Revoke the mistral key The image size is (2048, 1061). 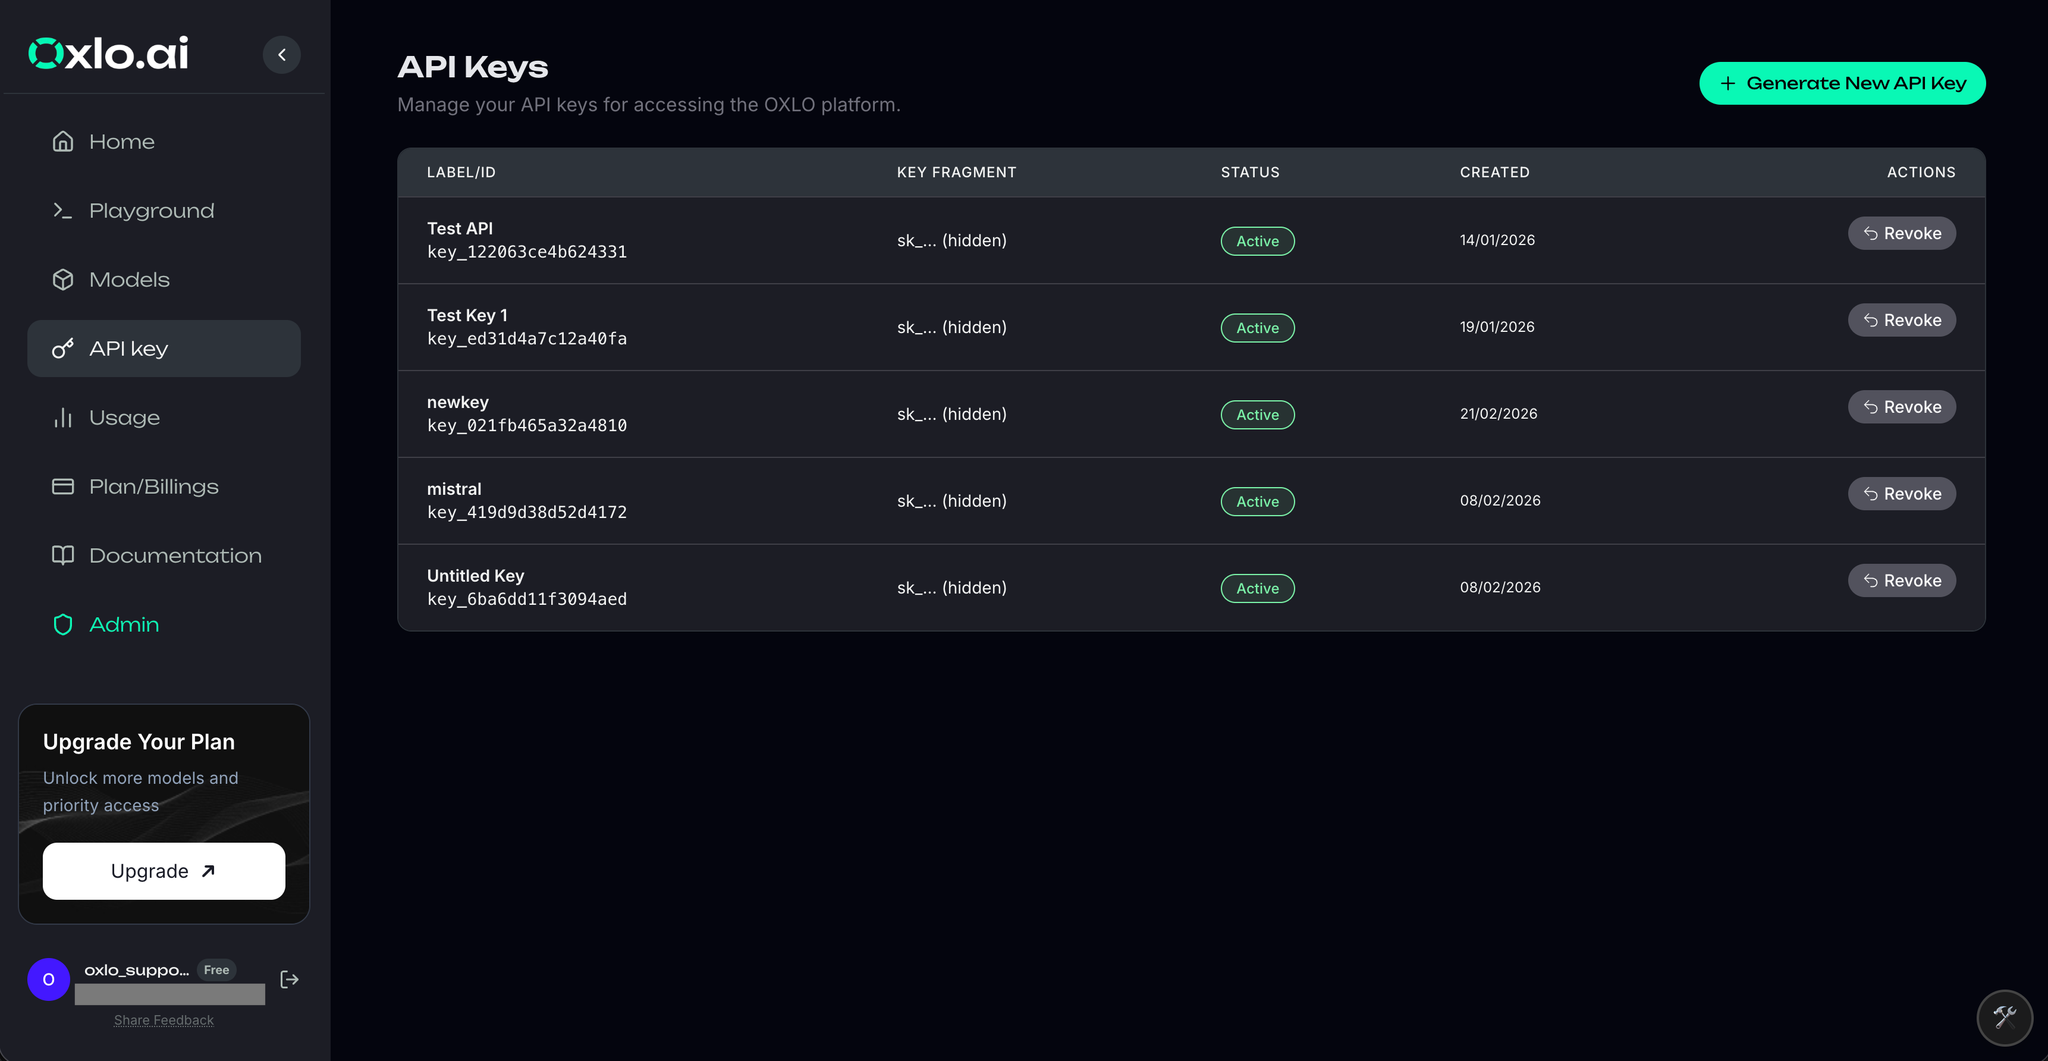point(1901,493)
